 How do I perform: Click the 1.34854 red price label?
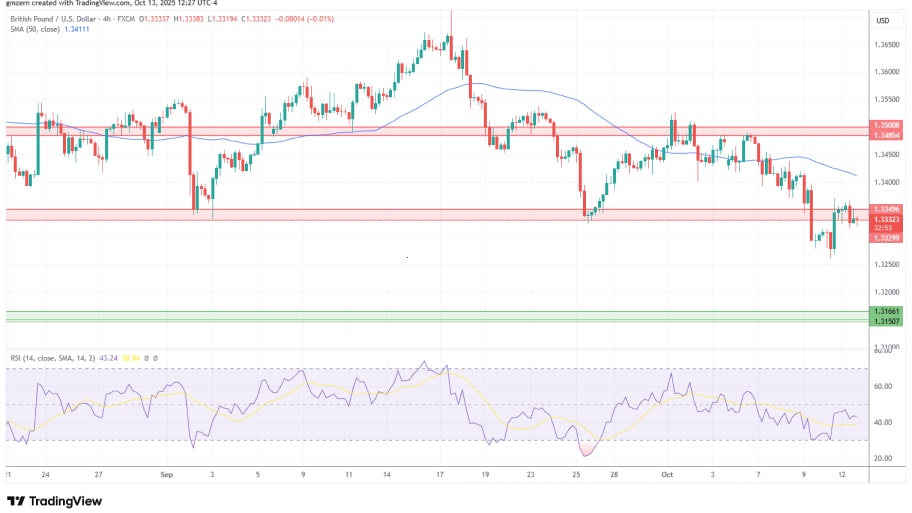[x=886, y=136]
